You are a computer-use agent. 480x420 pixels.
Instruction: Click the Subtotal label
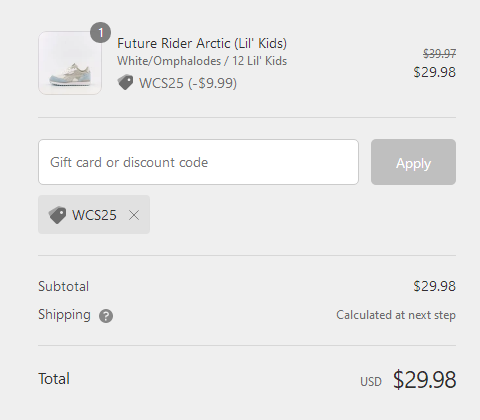click(x=64, y=286)
